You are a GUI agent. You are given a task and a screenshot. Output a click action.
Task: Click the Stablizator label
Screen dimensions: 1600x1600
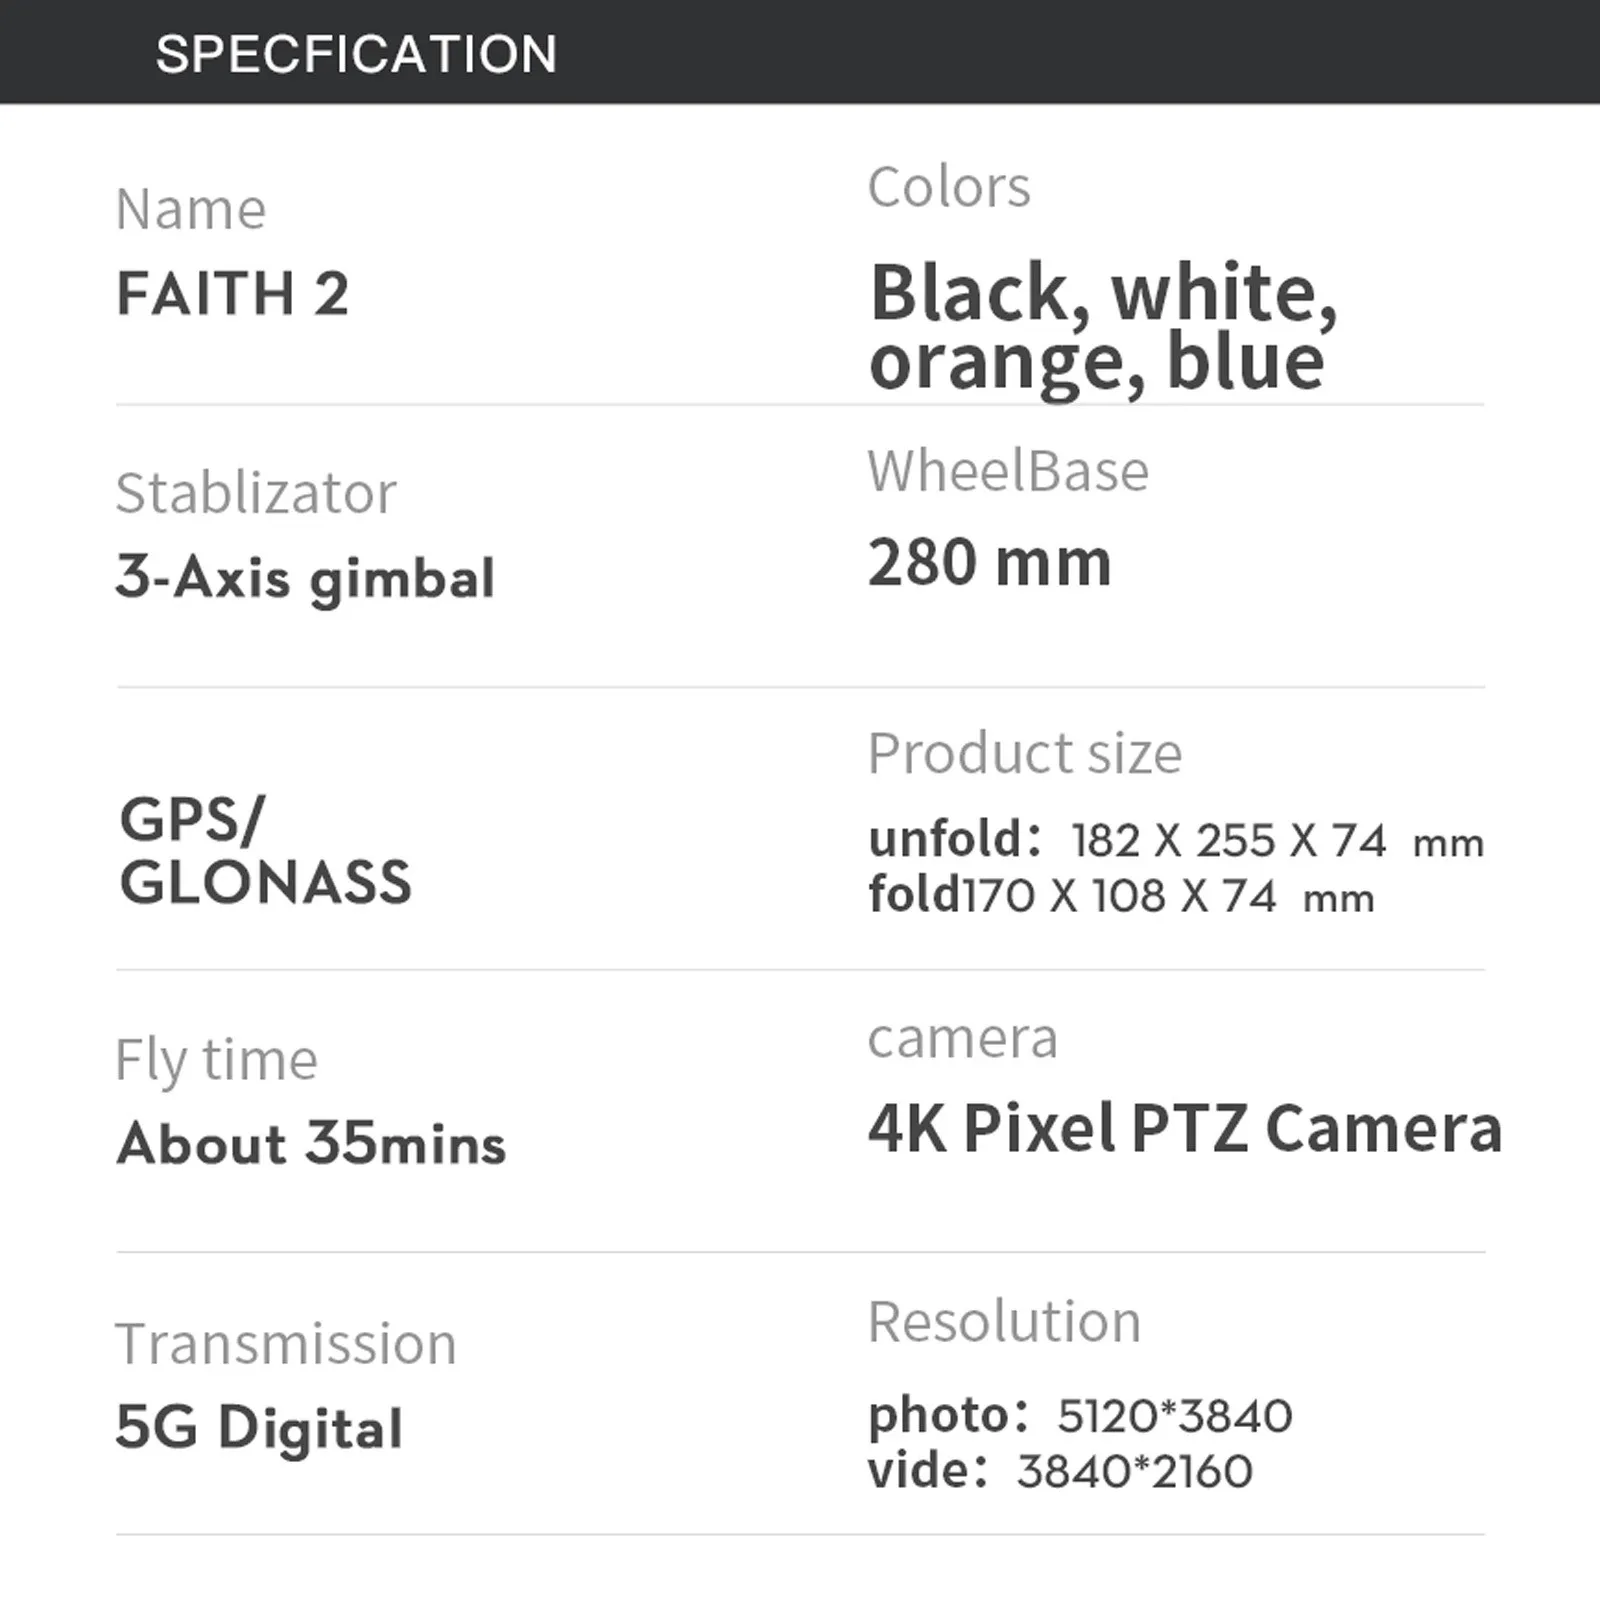pos(256,493)
